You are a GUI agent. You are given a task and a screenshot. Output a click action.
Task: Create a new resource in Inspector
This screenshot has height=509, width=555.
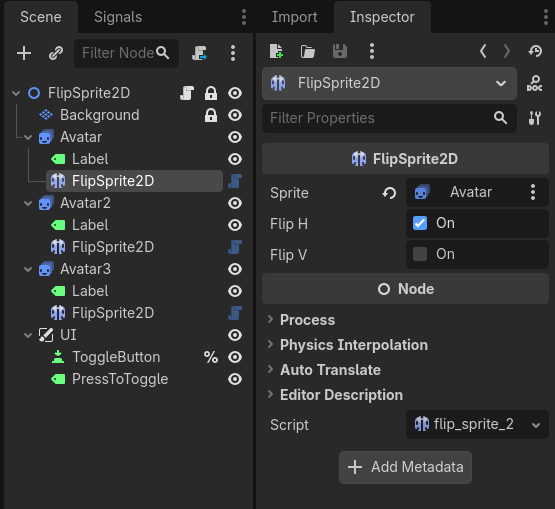tap(276, 51)
